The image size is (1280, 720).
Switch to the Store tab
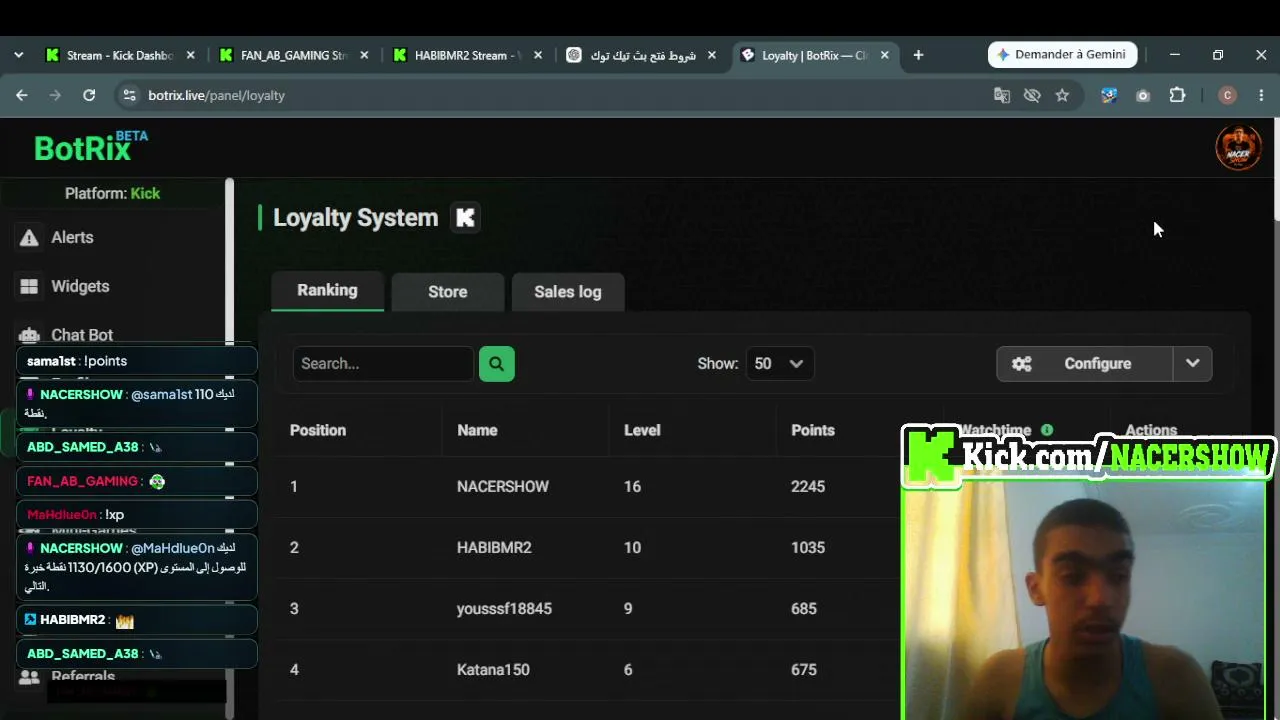point(448,291)
